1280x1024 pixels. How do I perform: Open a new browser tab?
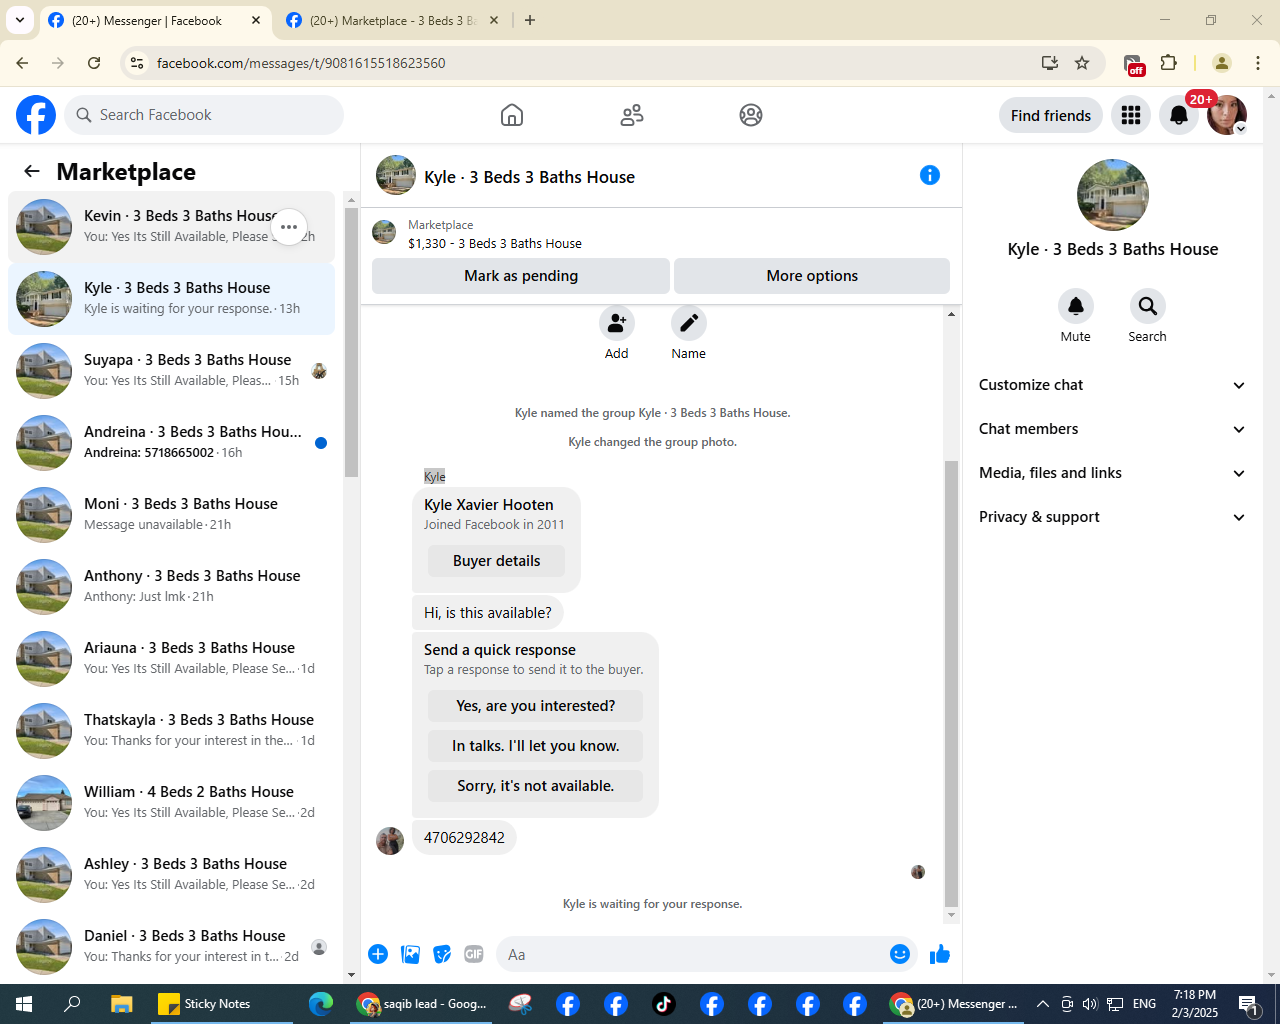[x=530, y=20]
